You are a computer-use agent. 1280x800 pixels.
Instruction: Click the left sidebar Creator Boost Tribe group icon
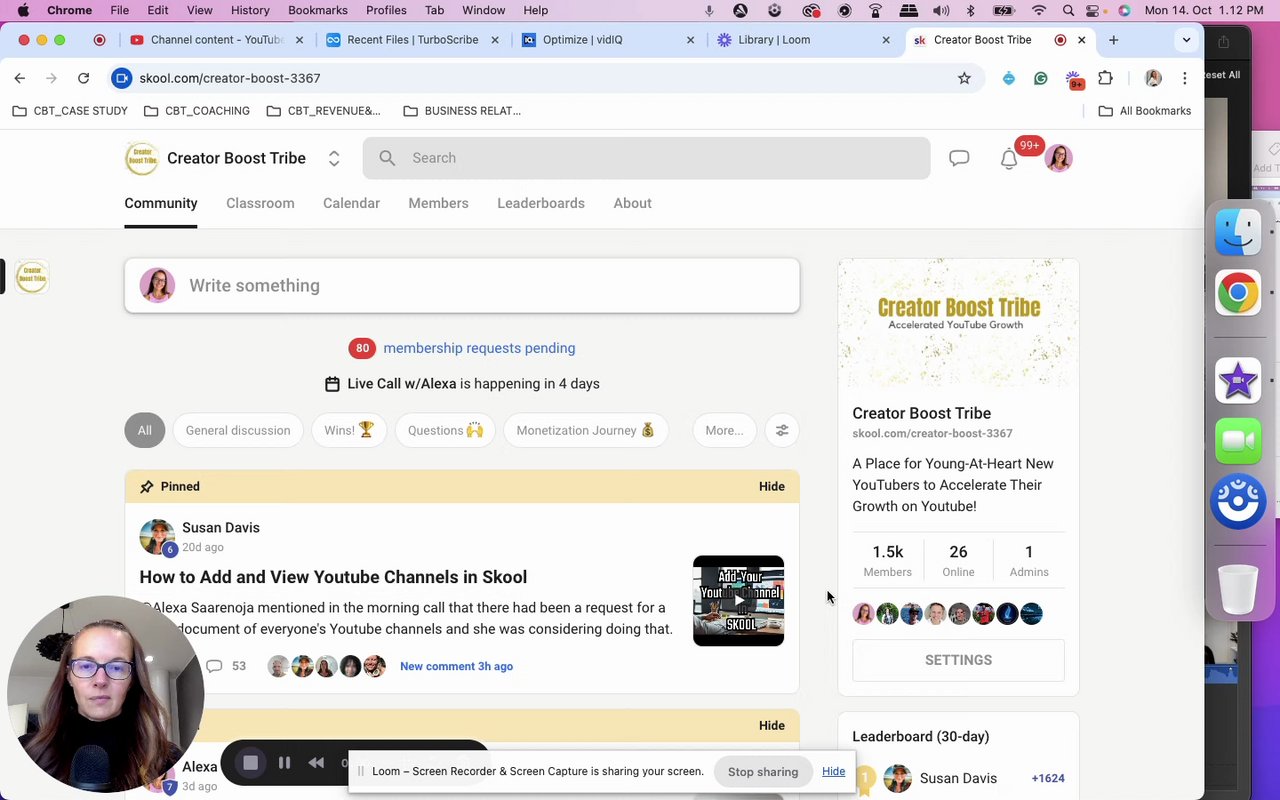point(32,277)
